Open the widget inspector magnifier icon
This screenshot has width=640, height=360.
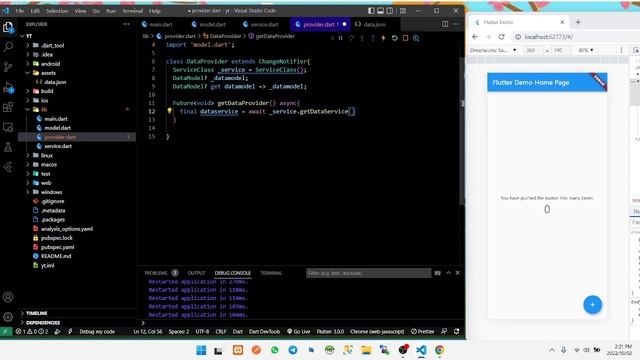416,38
